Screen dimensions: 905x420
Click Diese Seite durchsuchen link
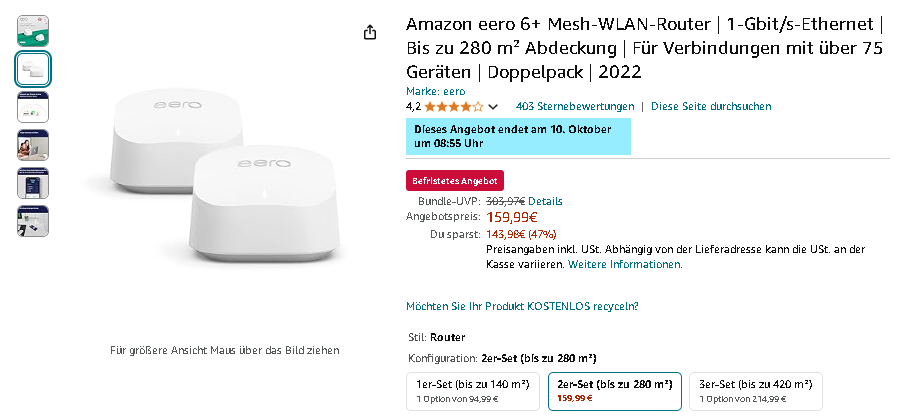(x=711, y=106)
